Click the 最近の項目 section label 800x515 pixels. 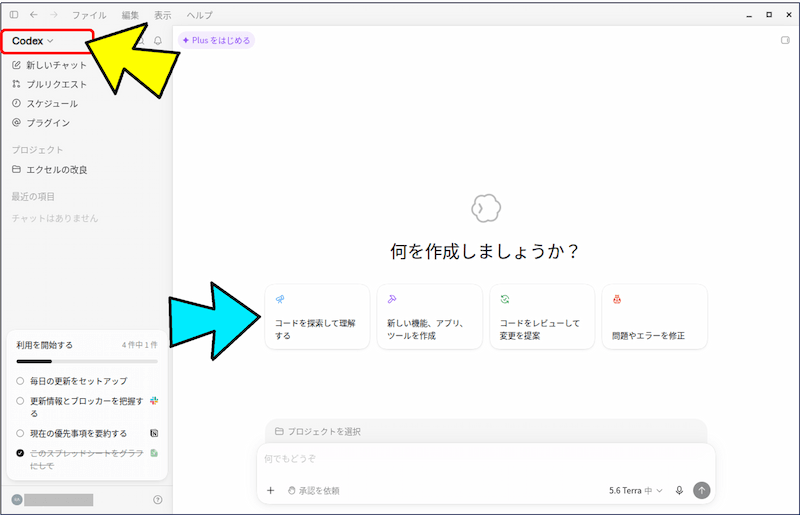pyautogui.click(x=33, y=197)
